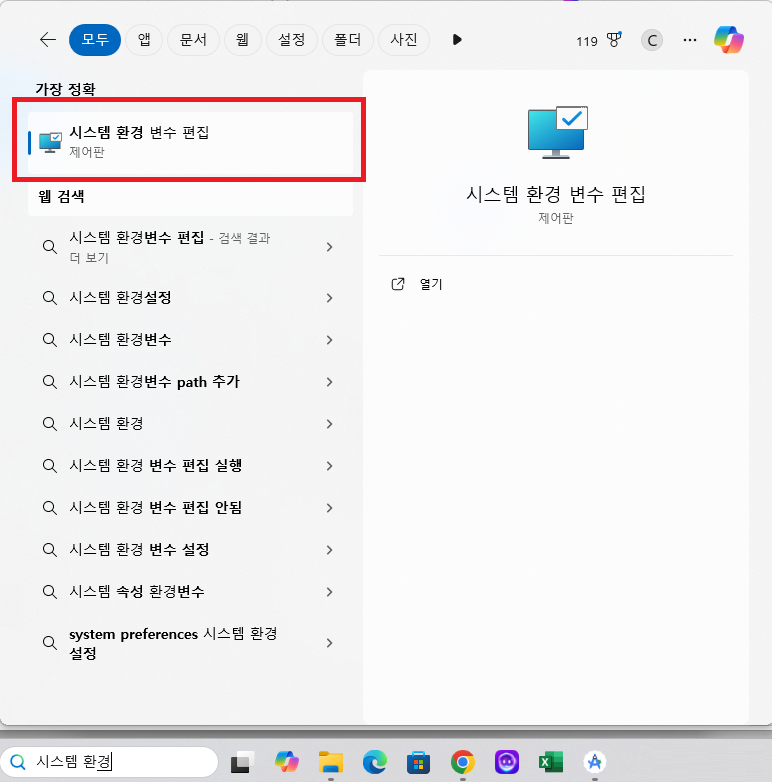This screenshot has width=772, height=782.
Task: Open the web result 시스템 환경변수 편집 검색 결과
Action: 191,247
